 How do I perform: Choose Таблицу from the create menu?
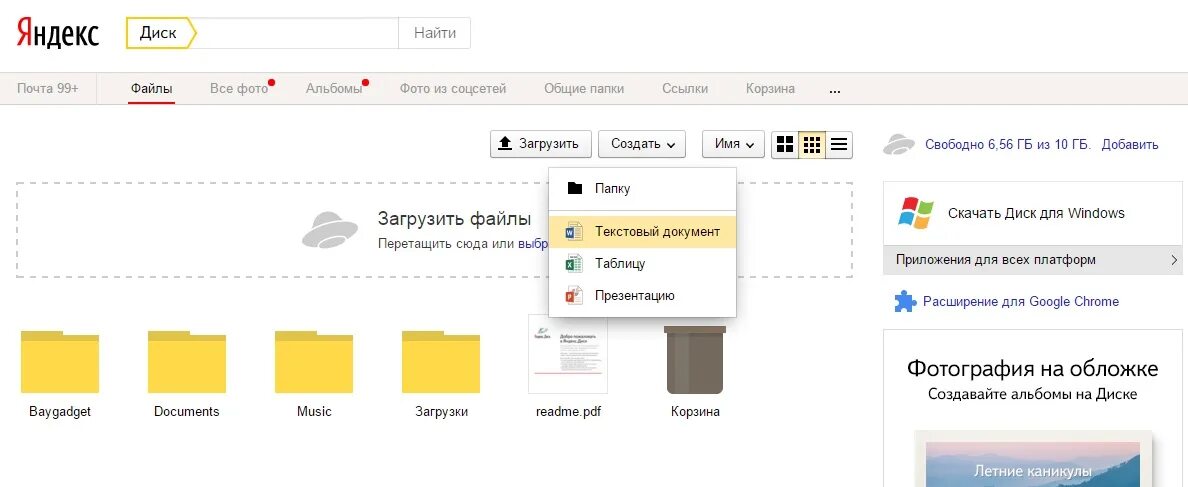tap(642, 264)
